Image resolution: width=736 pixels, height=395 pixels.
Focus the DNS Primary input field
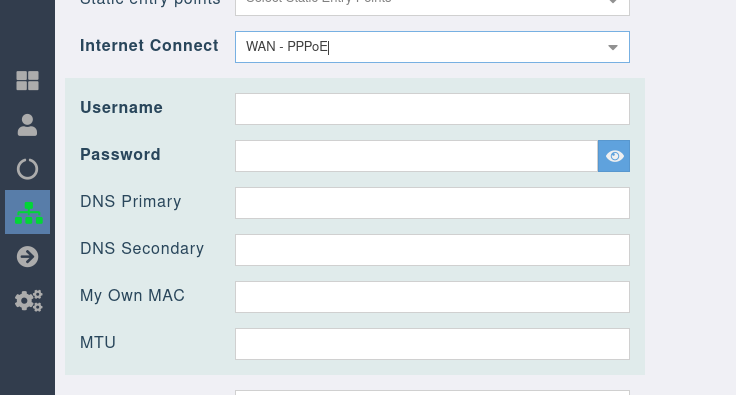tap(432, 203)
